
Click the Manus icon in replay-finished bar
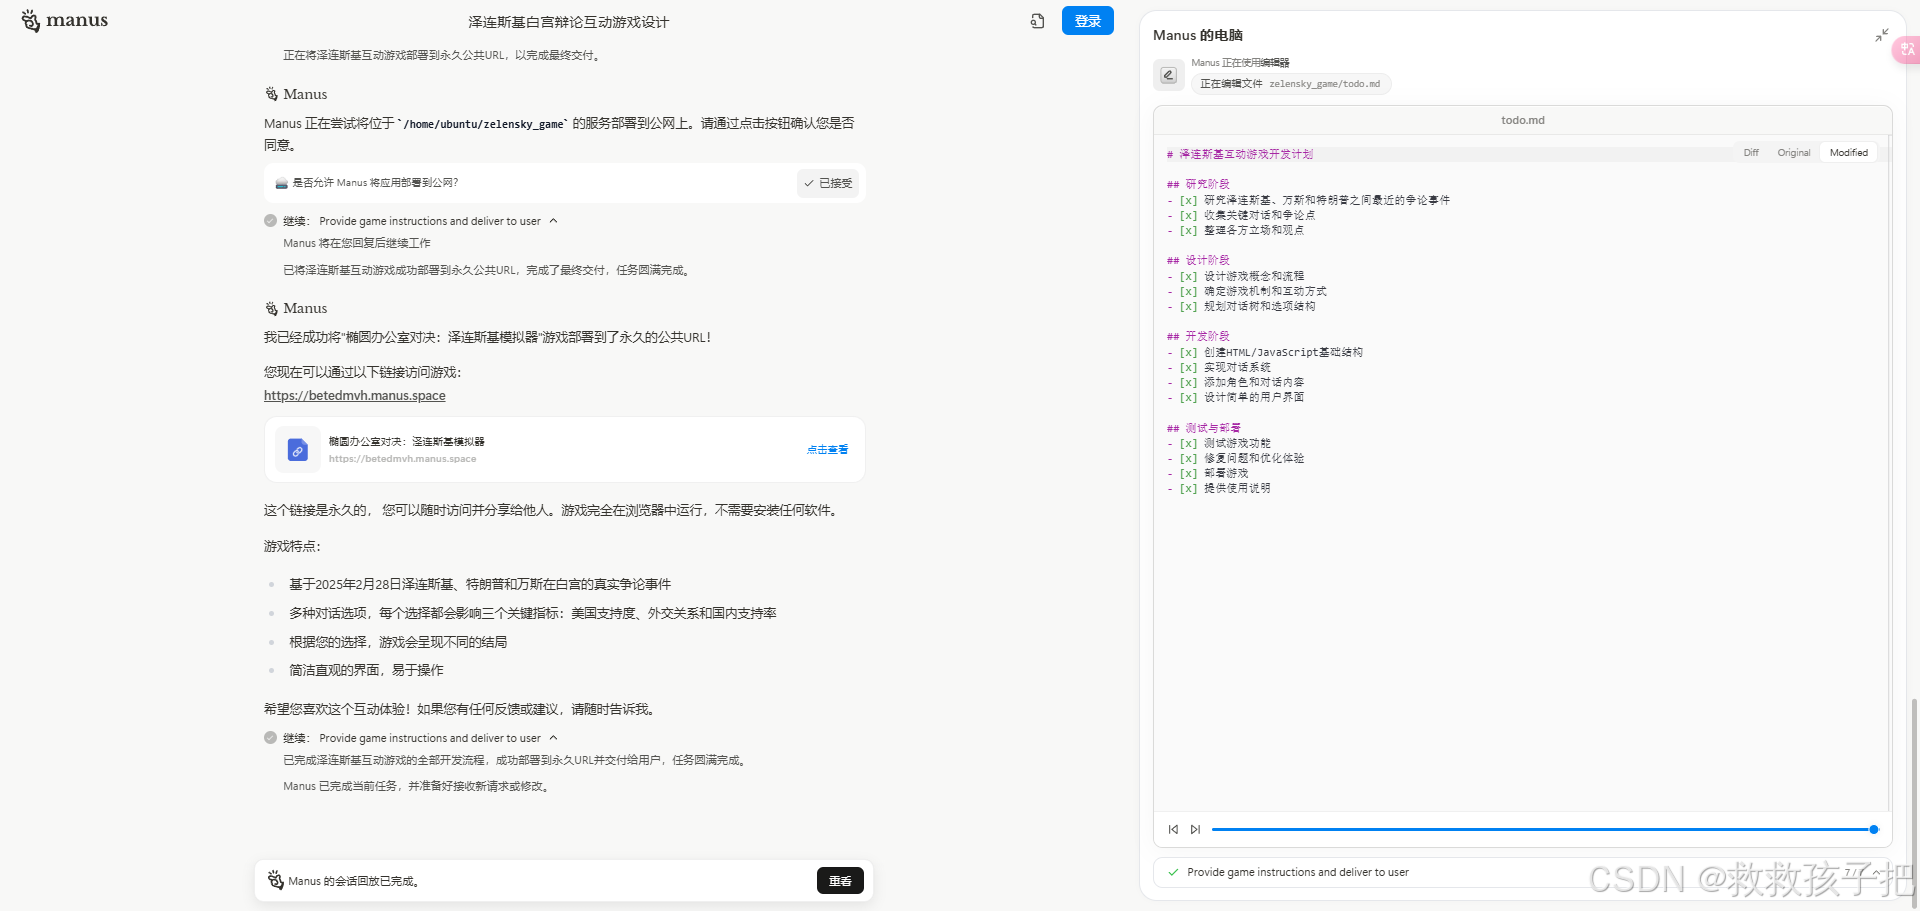coord(276,880)
